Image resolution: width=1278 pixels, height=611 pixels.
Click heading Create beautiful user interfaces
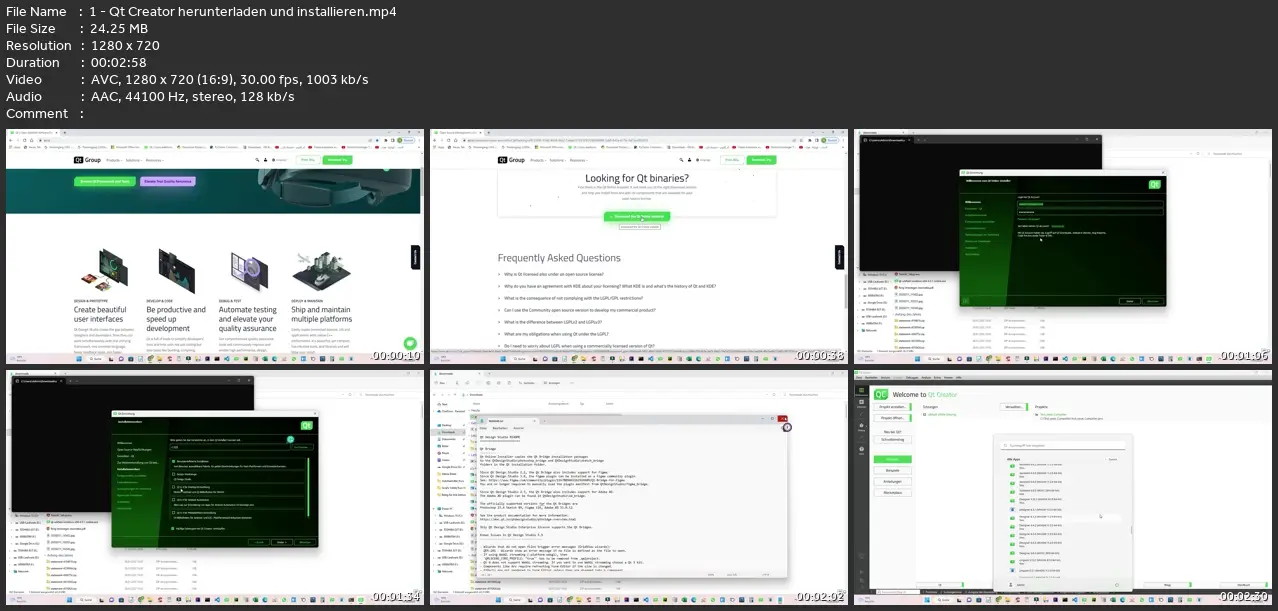(100, 315)
